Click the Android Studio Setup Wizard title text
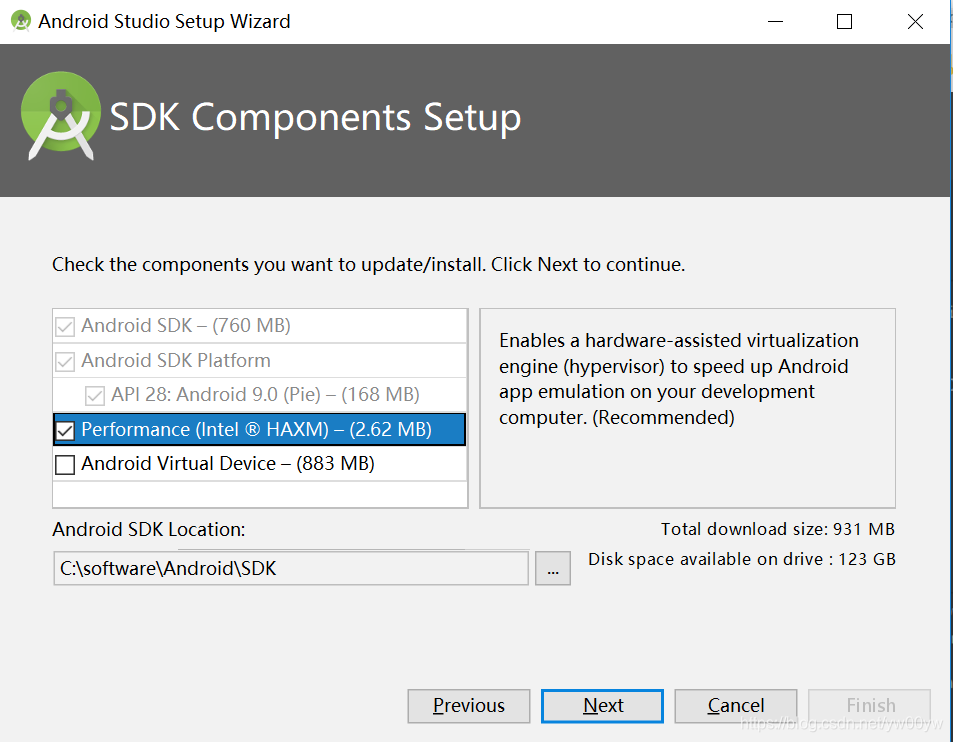This screenshot has width=953, height=742. click(x=164, y=21)
